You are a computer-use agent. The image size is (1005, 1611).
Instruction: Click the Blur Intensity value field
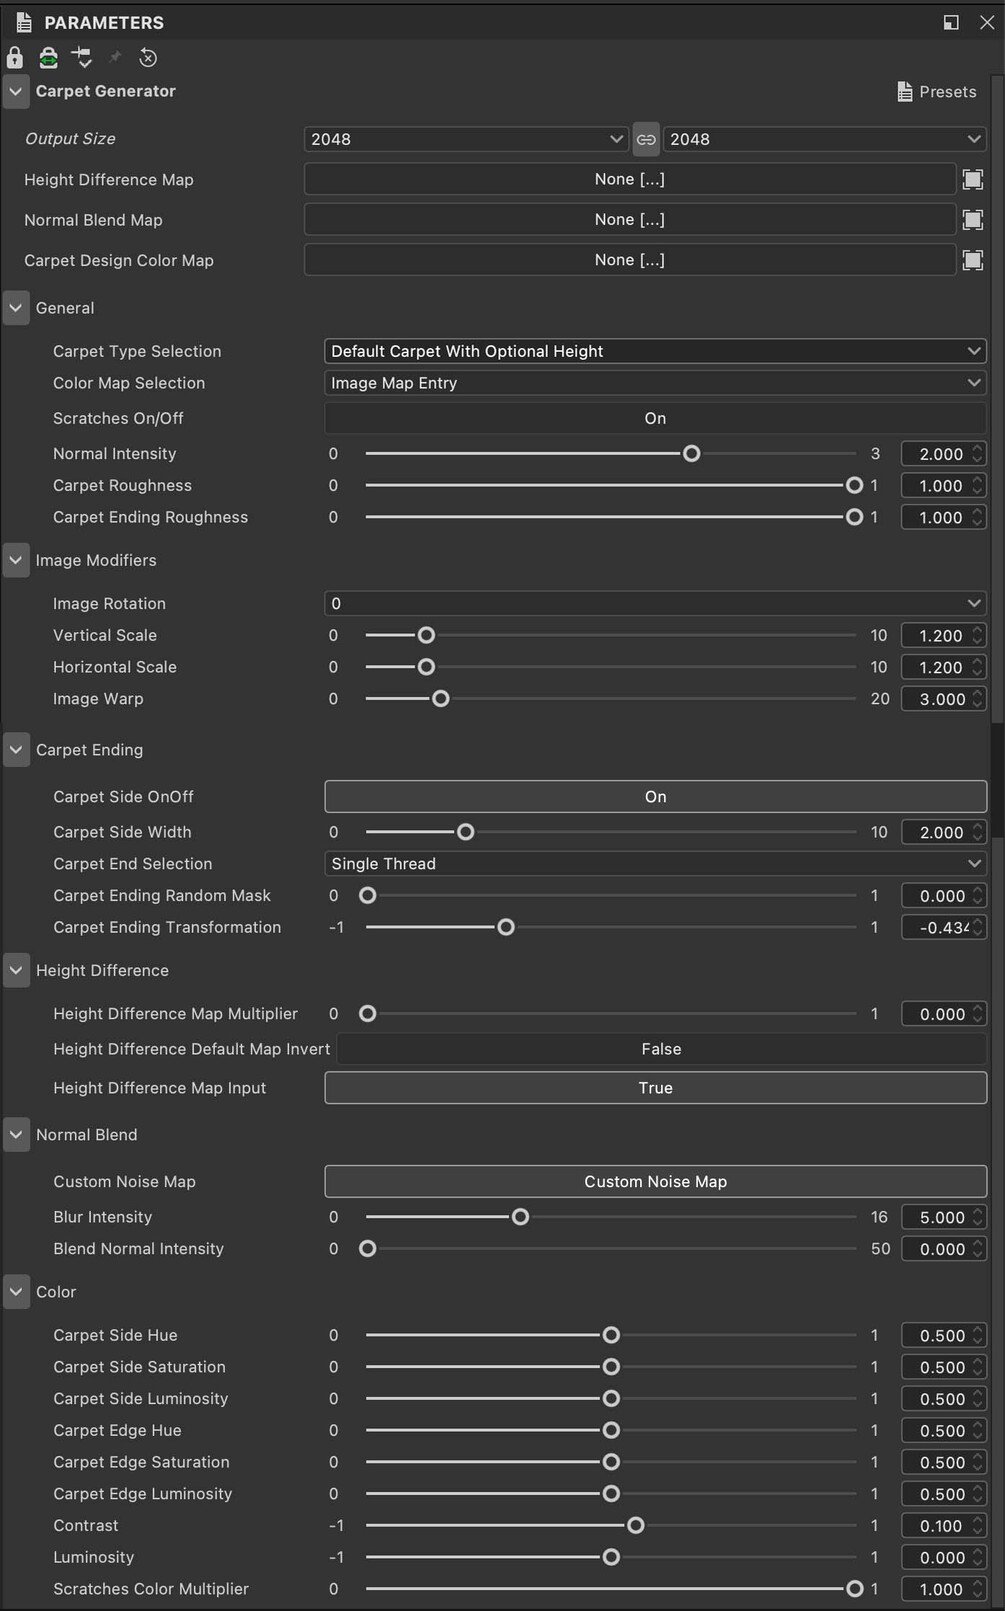[x=941, y=1218]
